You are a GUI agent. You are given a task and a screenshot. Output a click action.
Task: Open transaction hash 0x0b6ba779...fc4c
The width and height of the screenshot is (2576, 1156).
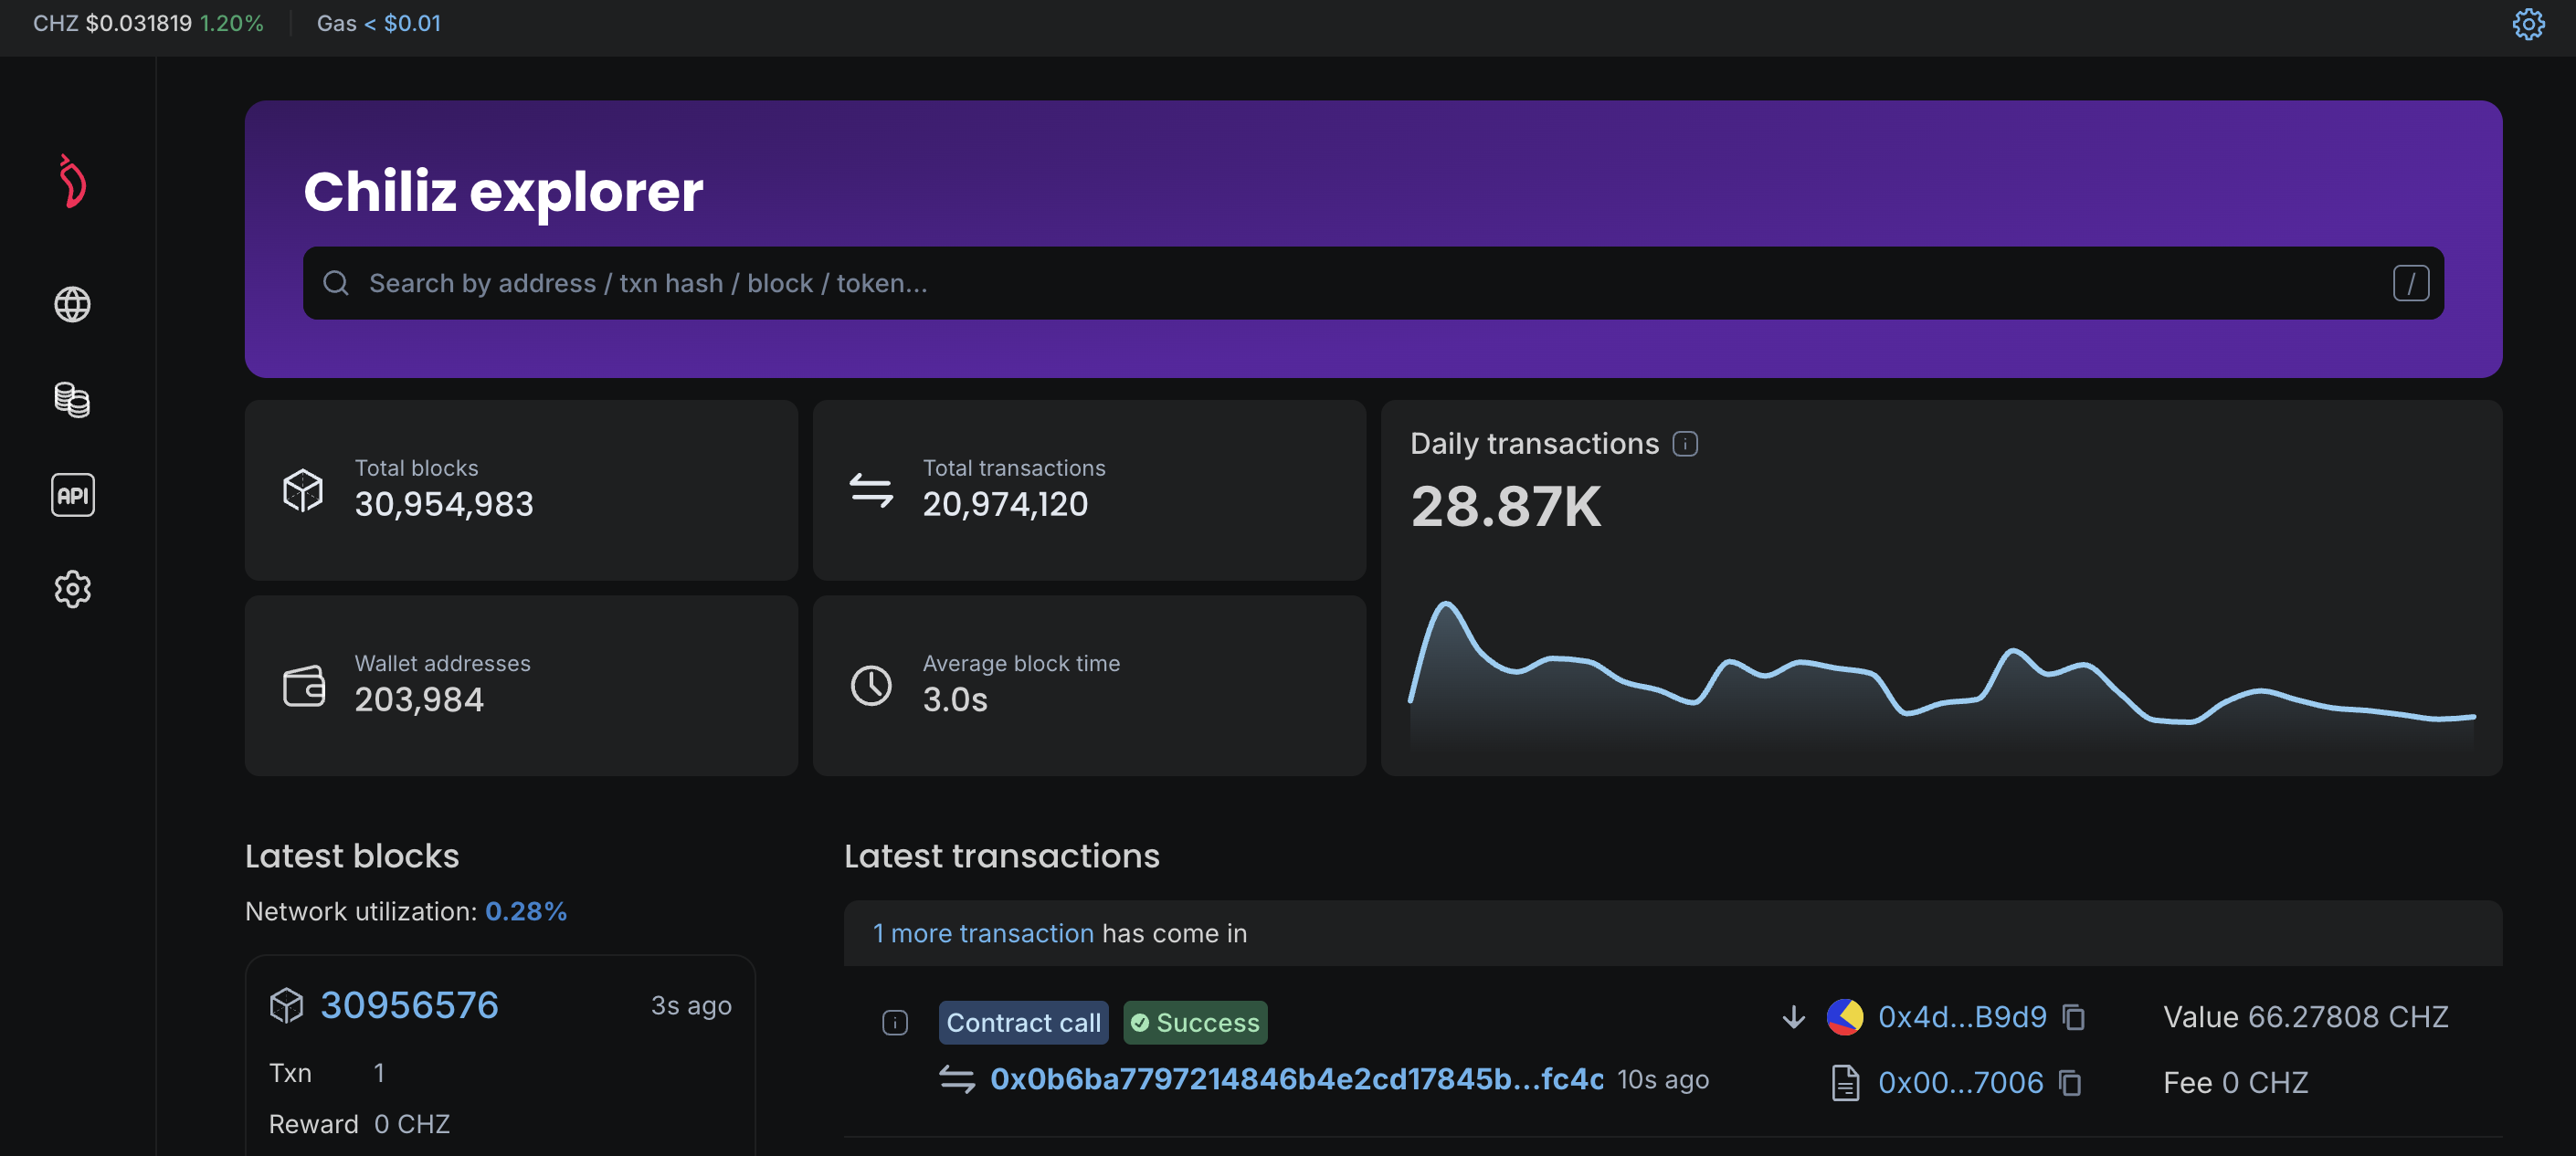1296,1079
